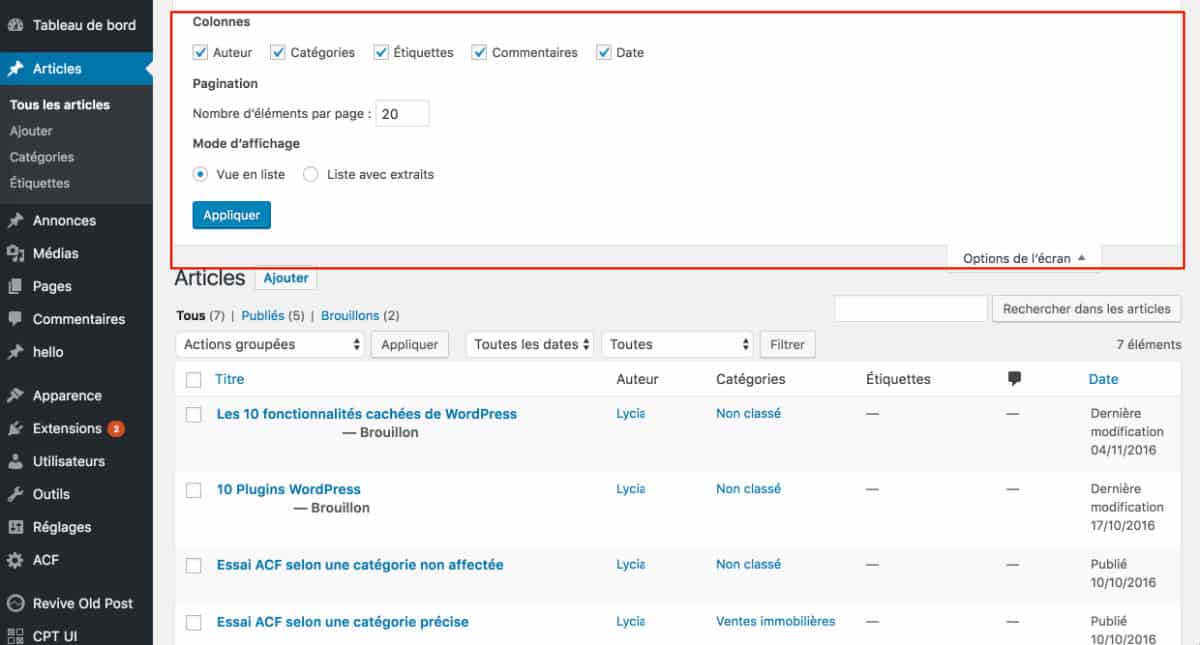
Task: Open the Actions groupées dropdown
Action: (x=269, y=344)
